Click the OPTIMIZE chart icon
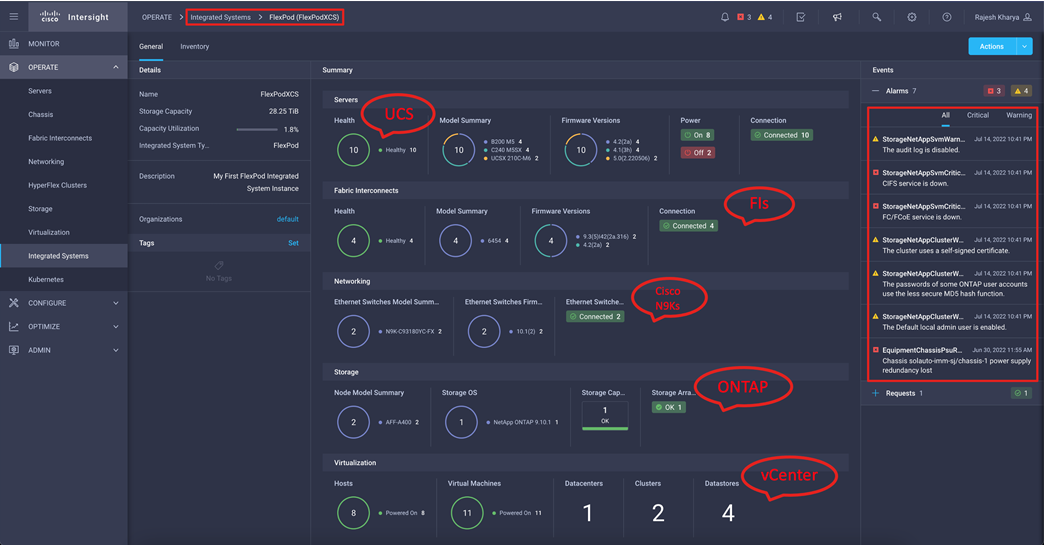Screen dimensions: 1044x545 point(14,326)
